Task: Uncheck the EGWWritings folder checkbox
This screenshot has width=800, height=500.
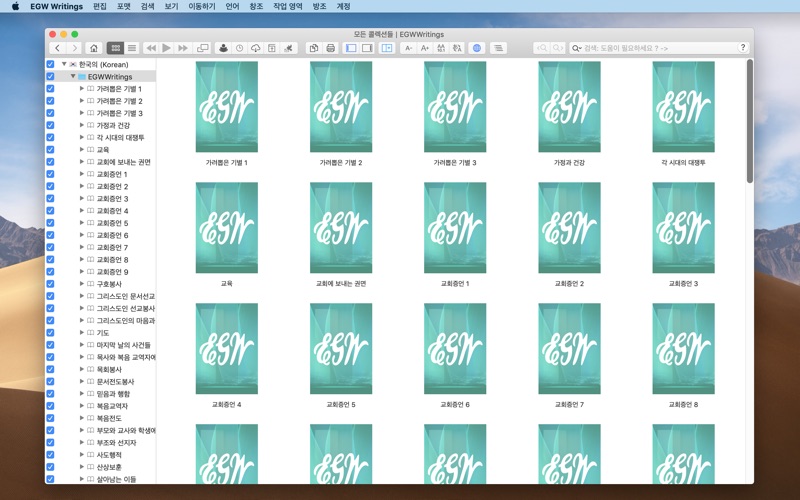Action: [50, 77]
